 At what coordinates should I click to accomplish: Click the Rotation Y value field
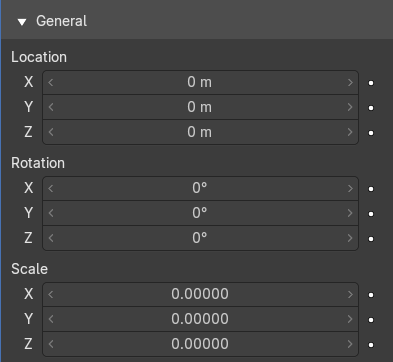click(200, 213)
